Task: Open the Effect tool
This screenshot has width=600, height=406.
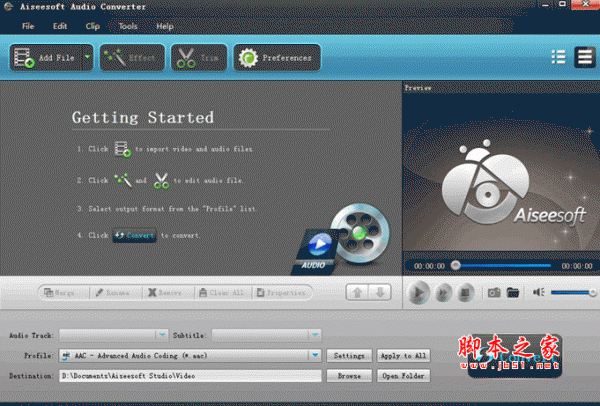Action: [132, 58]
